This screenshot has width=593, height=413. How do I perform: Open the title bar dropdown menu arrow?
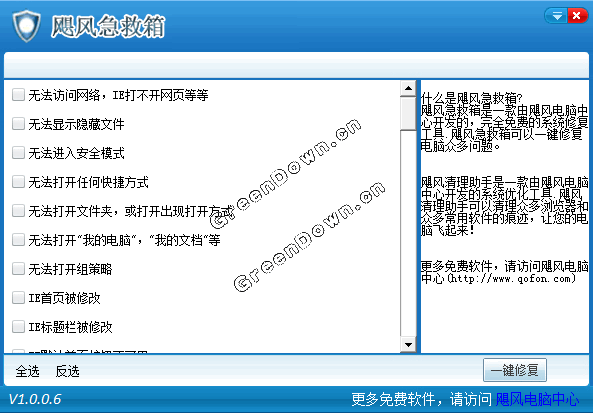[x=556, y=16]
